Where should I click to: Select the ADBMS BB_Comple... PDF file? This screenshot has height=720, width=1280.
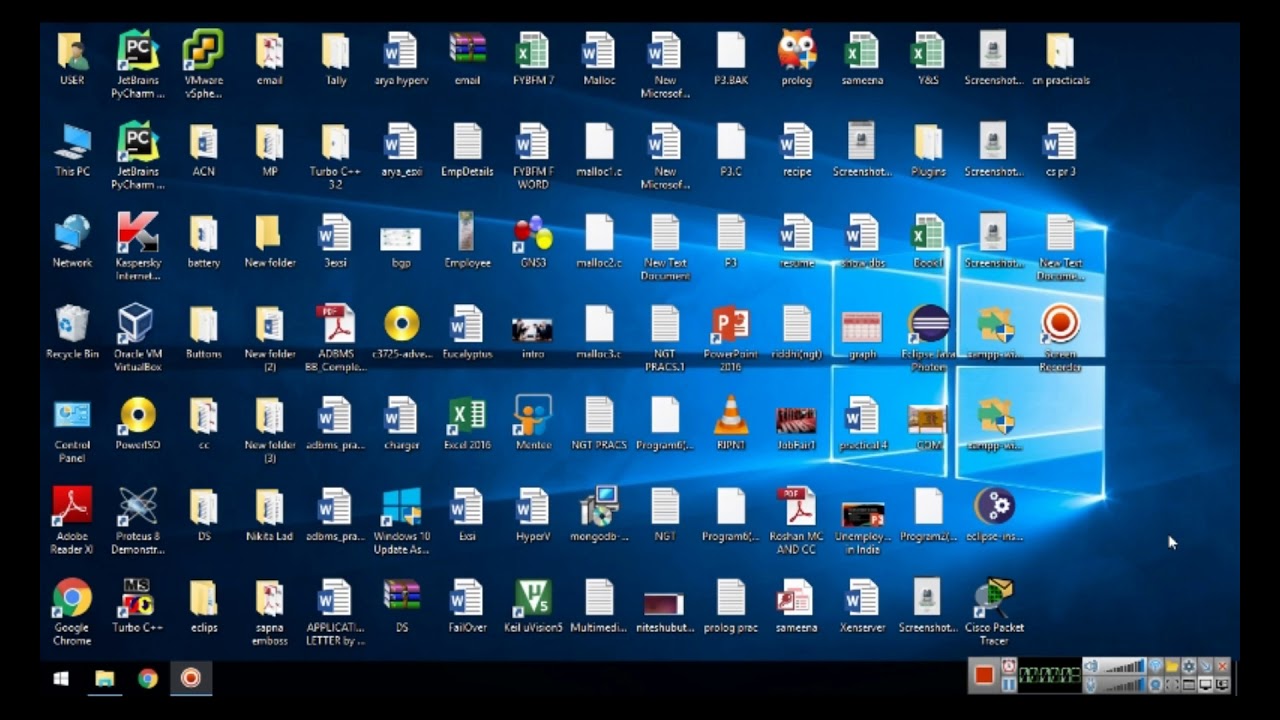coord(335,336)
